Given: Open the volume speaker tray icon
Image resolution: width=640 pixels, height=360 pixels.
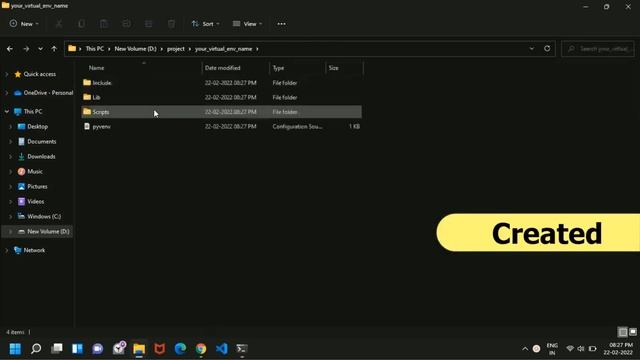Looking at the screenshot, I should coord(581,349).
